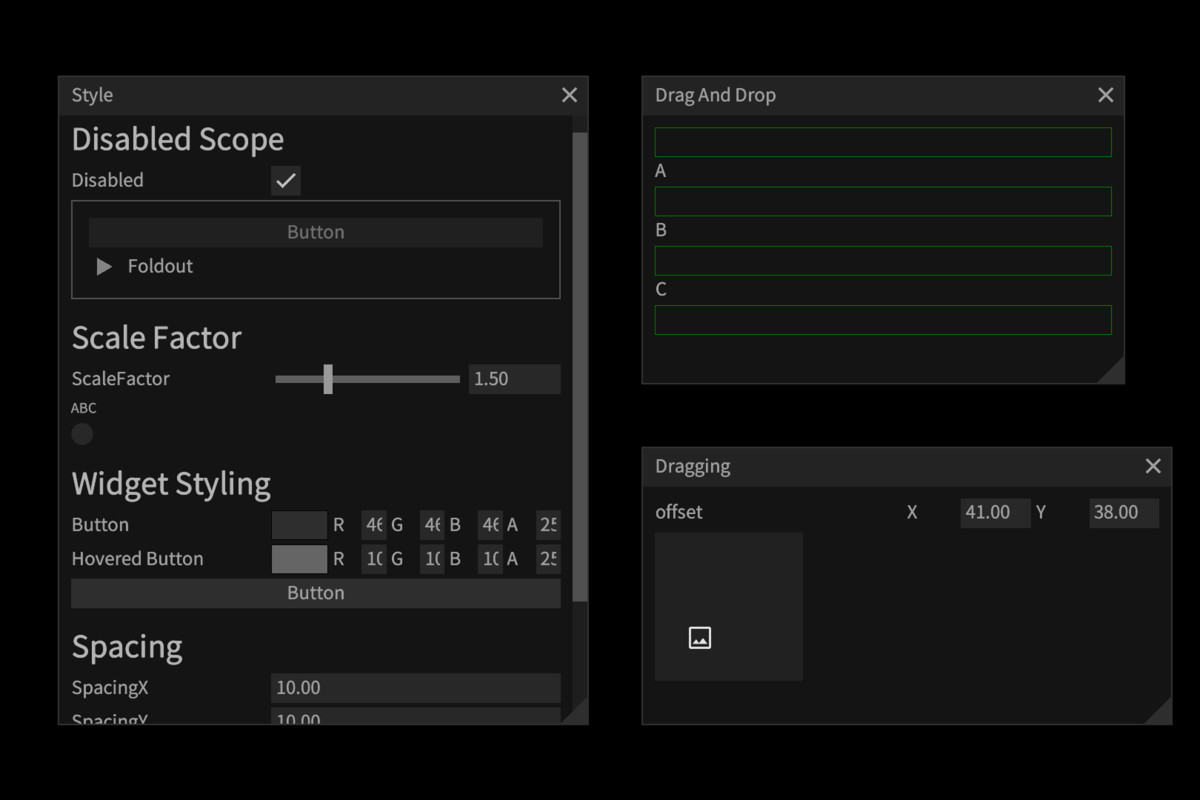The height and width of the screenshot is (800, 1200).
Task: Click the round radio button under ABC
Action: pyautogui.click(x=82, y=434)
